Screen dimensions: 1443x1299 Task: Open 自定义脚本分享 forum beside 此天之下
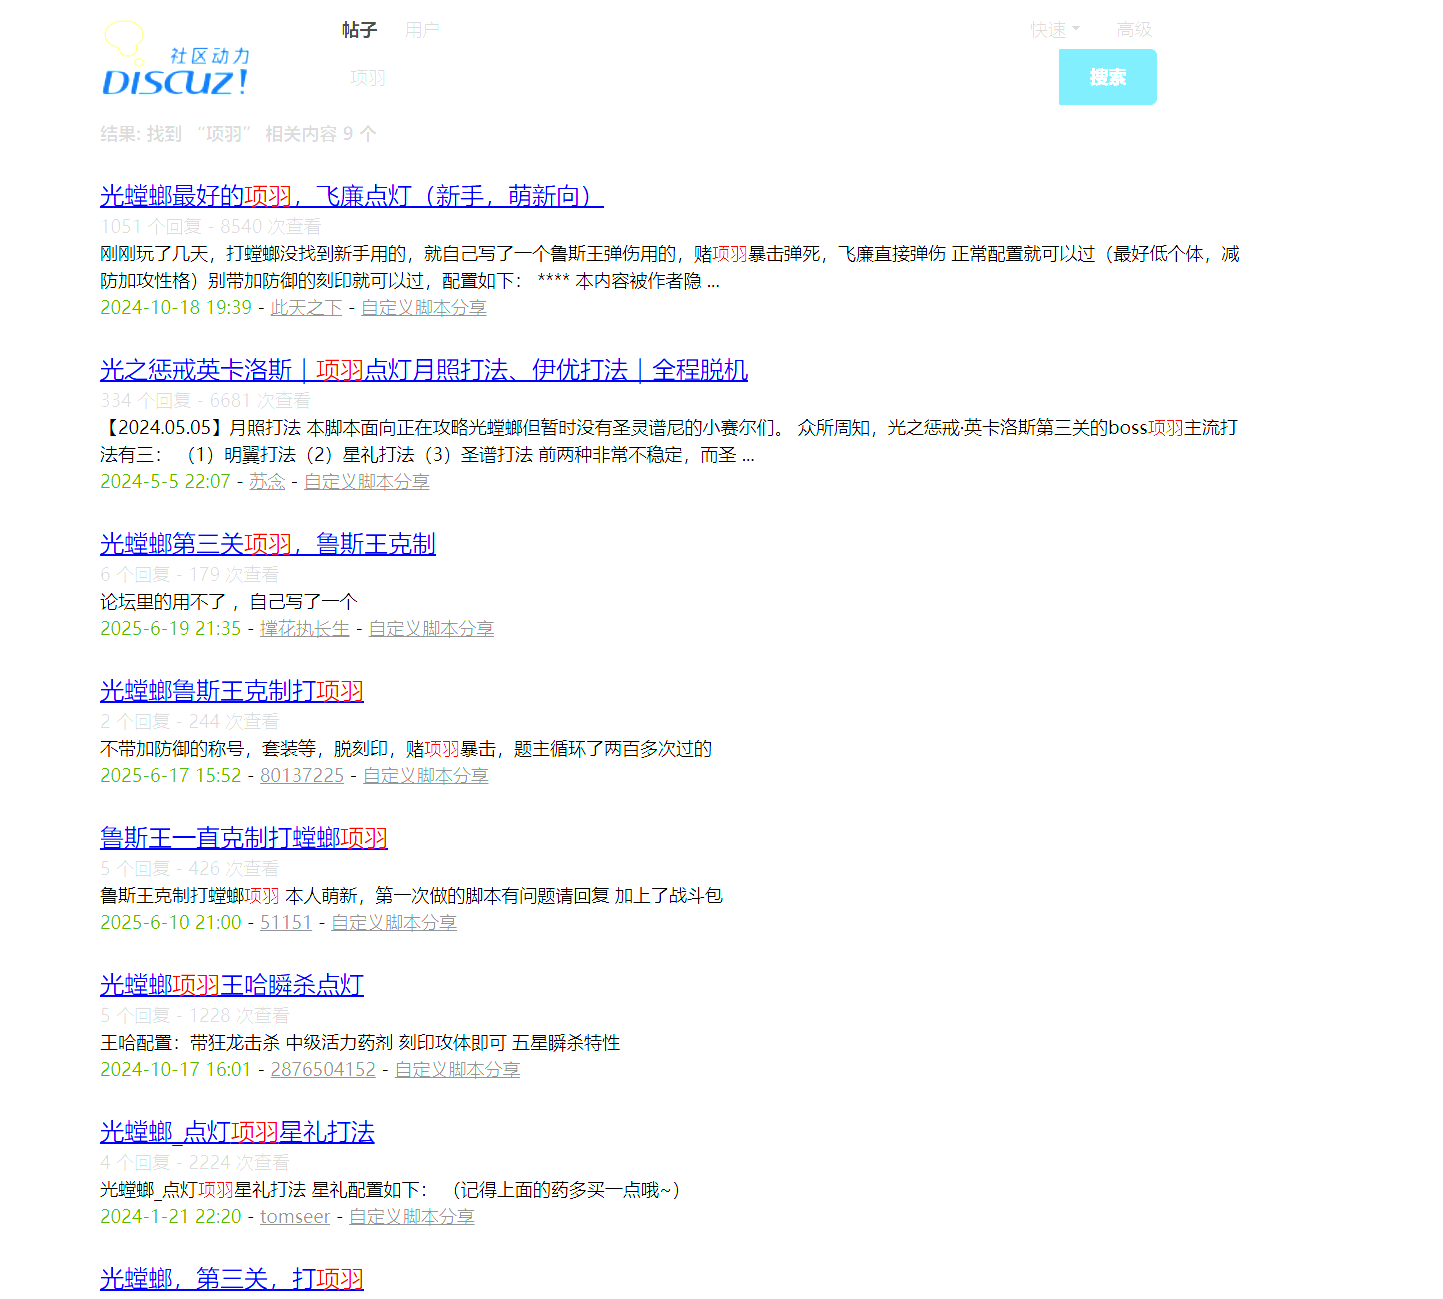click(424, 308)
